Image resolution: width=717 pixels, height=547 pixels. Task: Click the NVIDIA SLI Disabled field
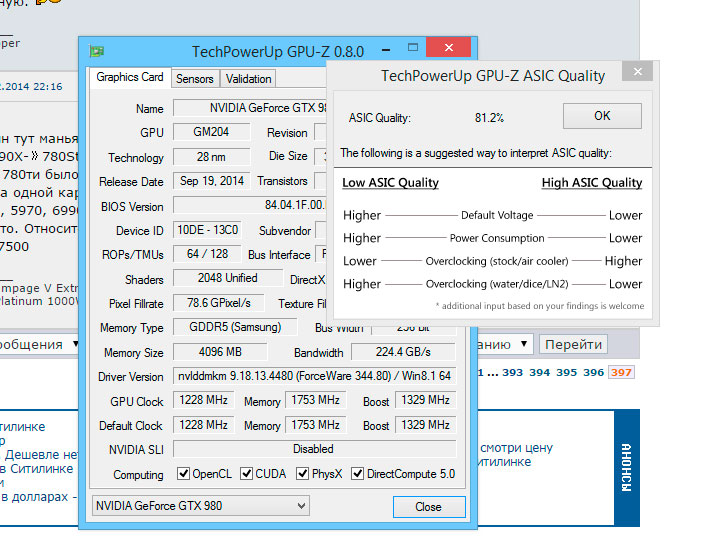(x=314, y=449)
